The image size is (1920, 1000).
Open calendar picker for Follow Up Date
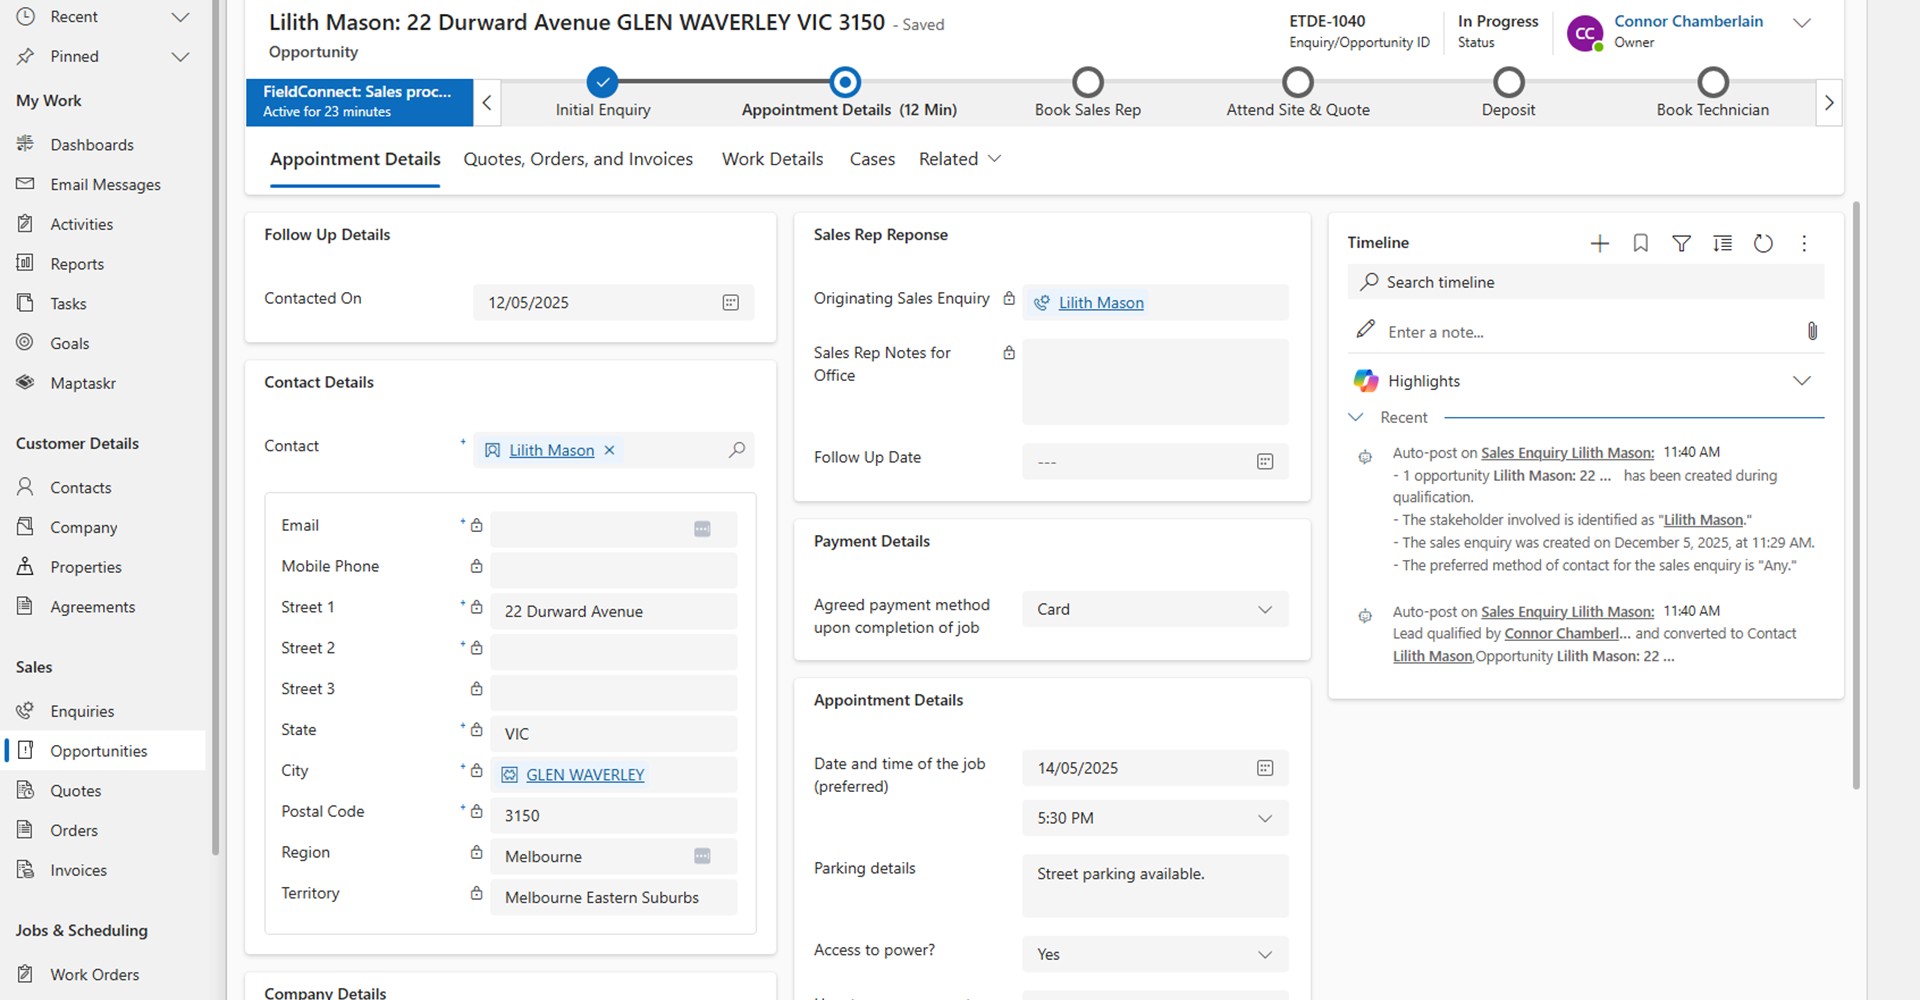pyautogui.click(x=1265, y=462)
